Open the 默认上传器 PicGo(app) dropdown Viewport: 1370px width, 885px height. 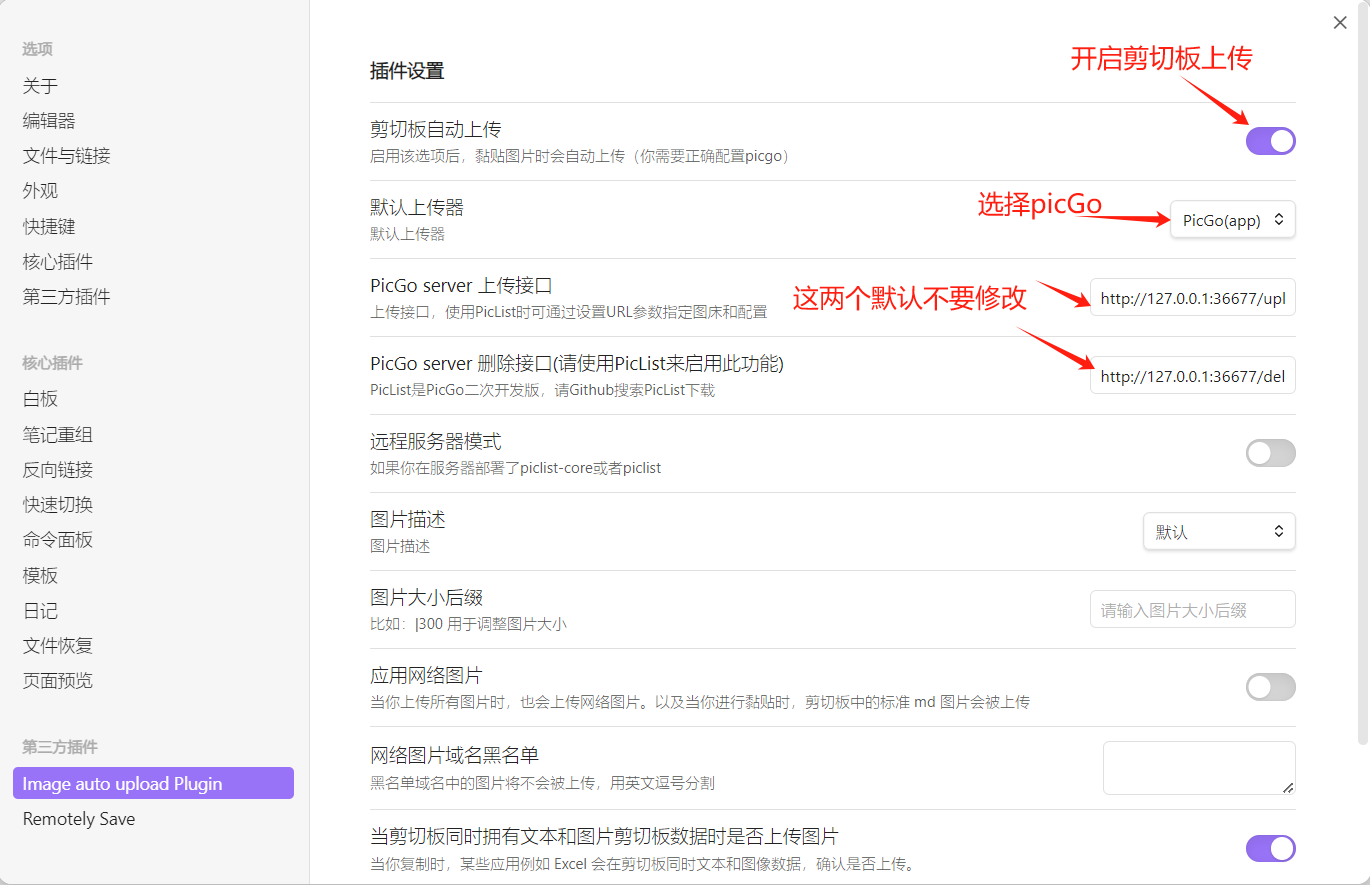click(x=1232, y=220)
